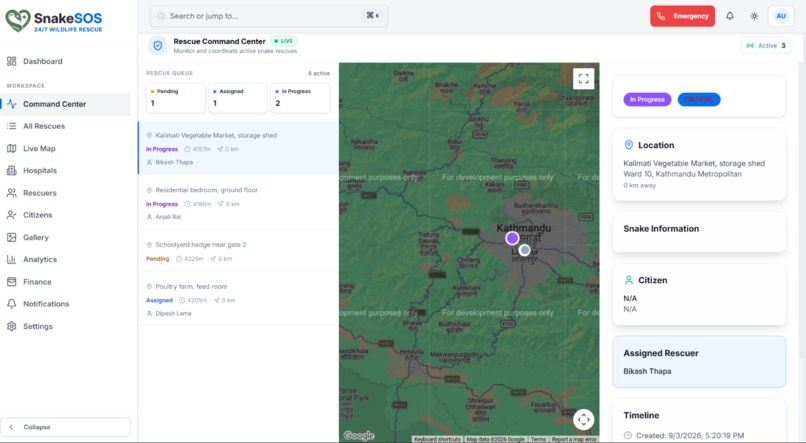
Task: Expand map to fullscreen
Action: pyautogui.click(x=583, y=79)
